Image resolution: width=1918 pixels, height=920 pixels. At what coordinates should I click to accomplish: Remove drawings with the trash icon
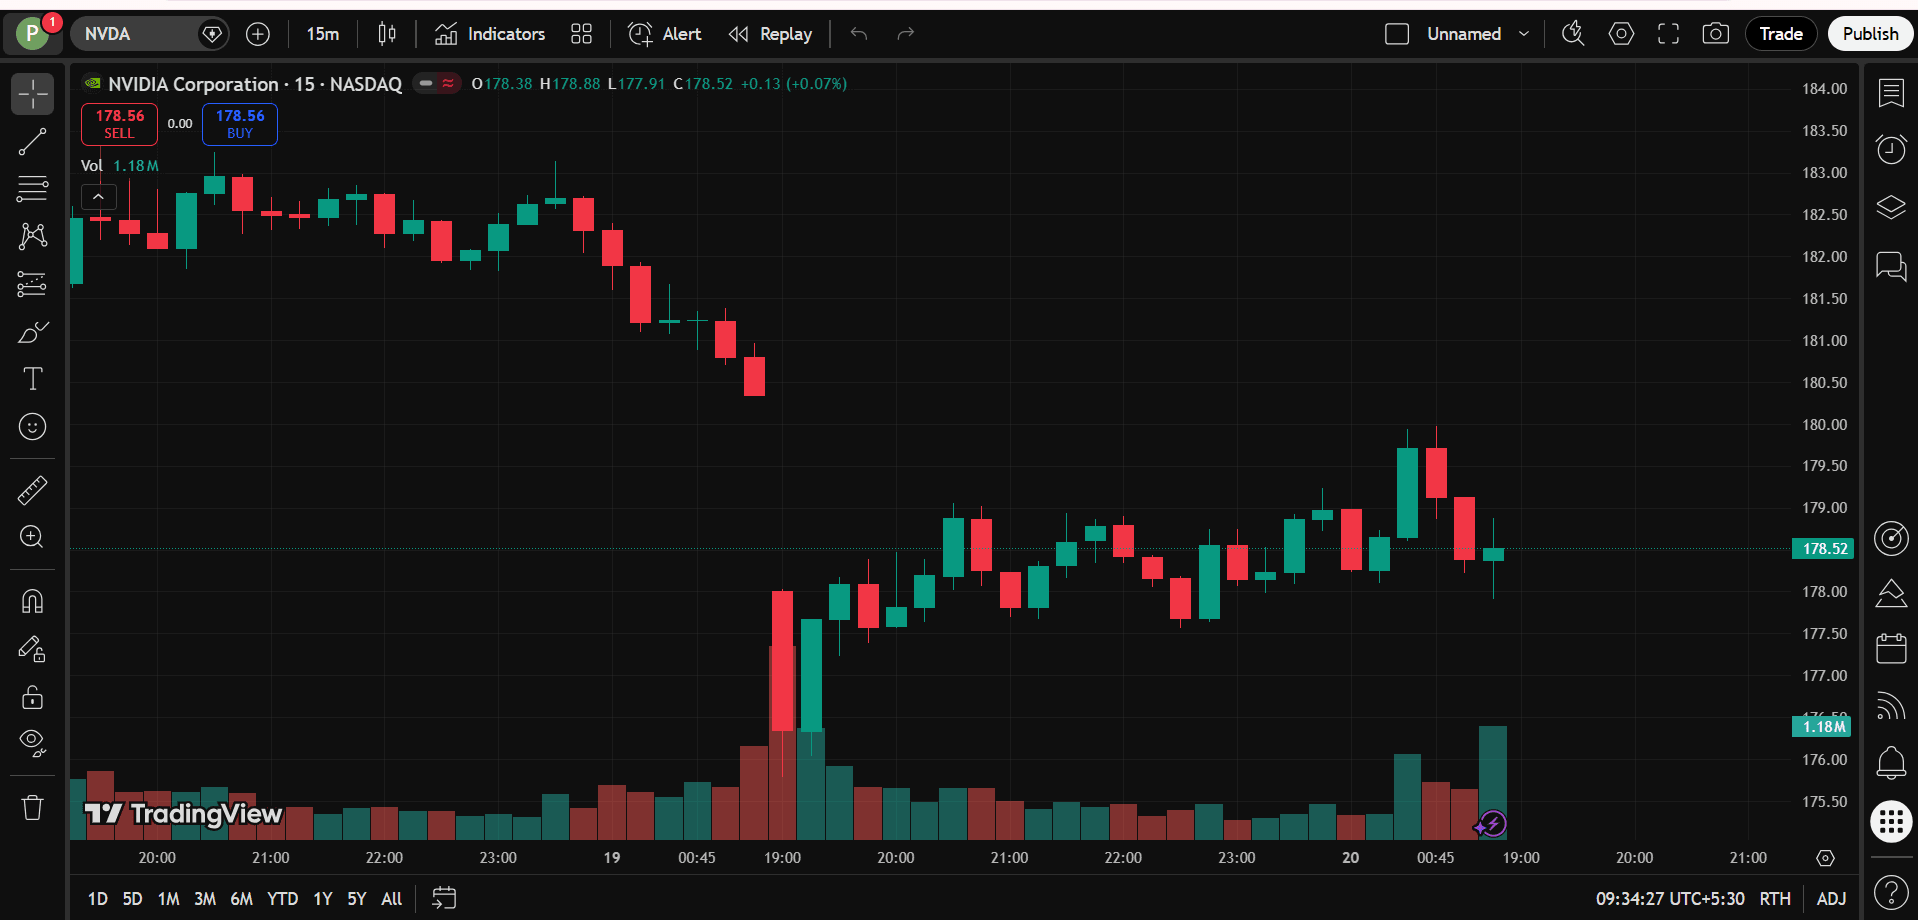(32, 807)
